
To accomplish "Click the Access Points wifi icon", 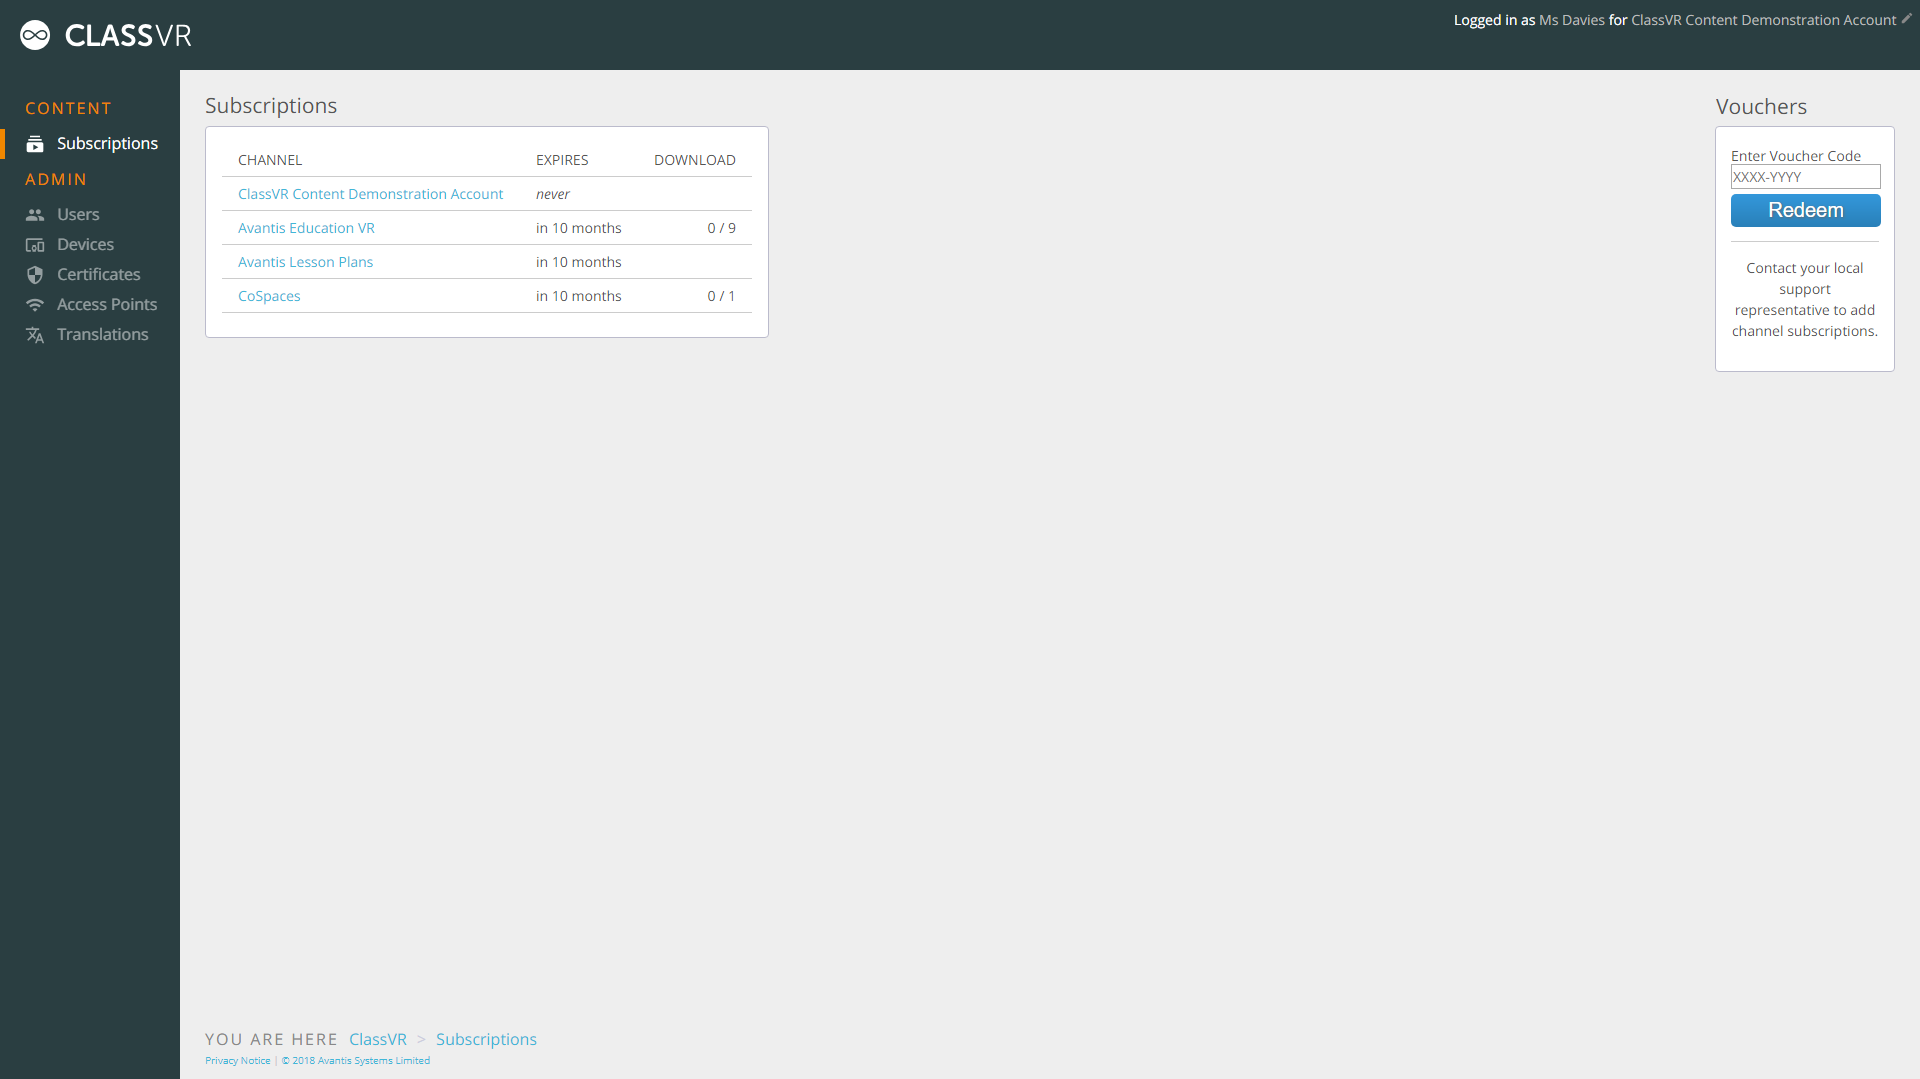I will pos(35,305).
